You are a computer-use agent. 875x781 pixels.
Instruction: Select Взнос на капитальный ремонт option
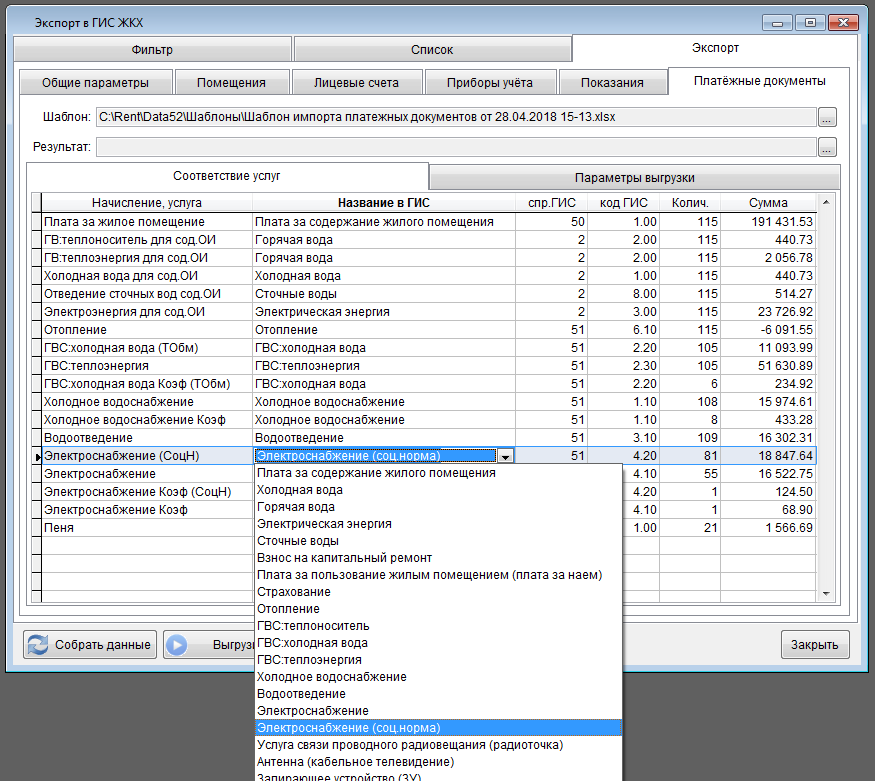(438, 558)
